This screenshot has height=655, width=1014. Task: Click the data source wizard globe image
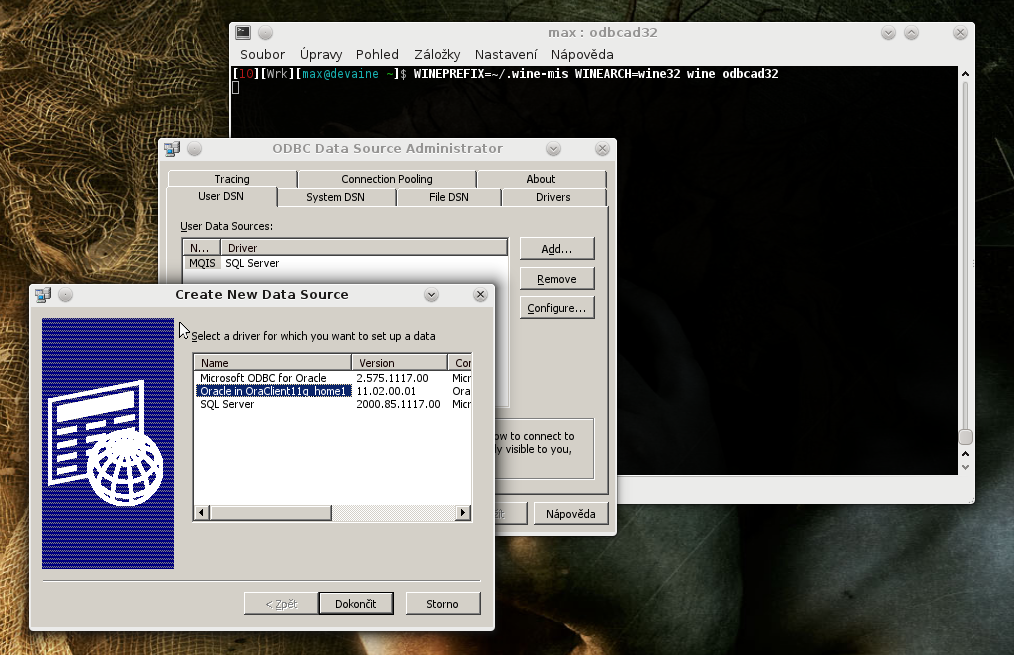click(x=108, y=444)
